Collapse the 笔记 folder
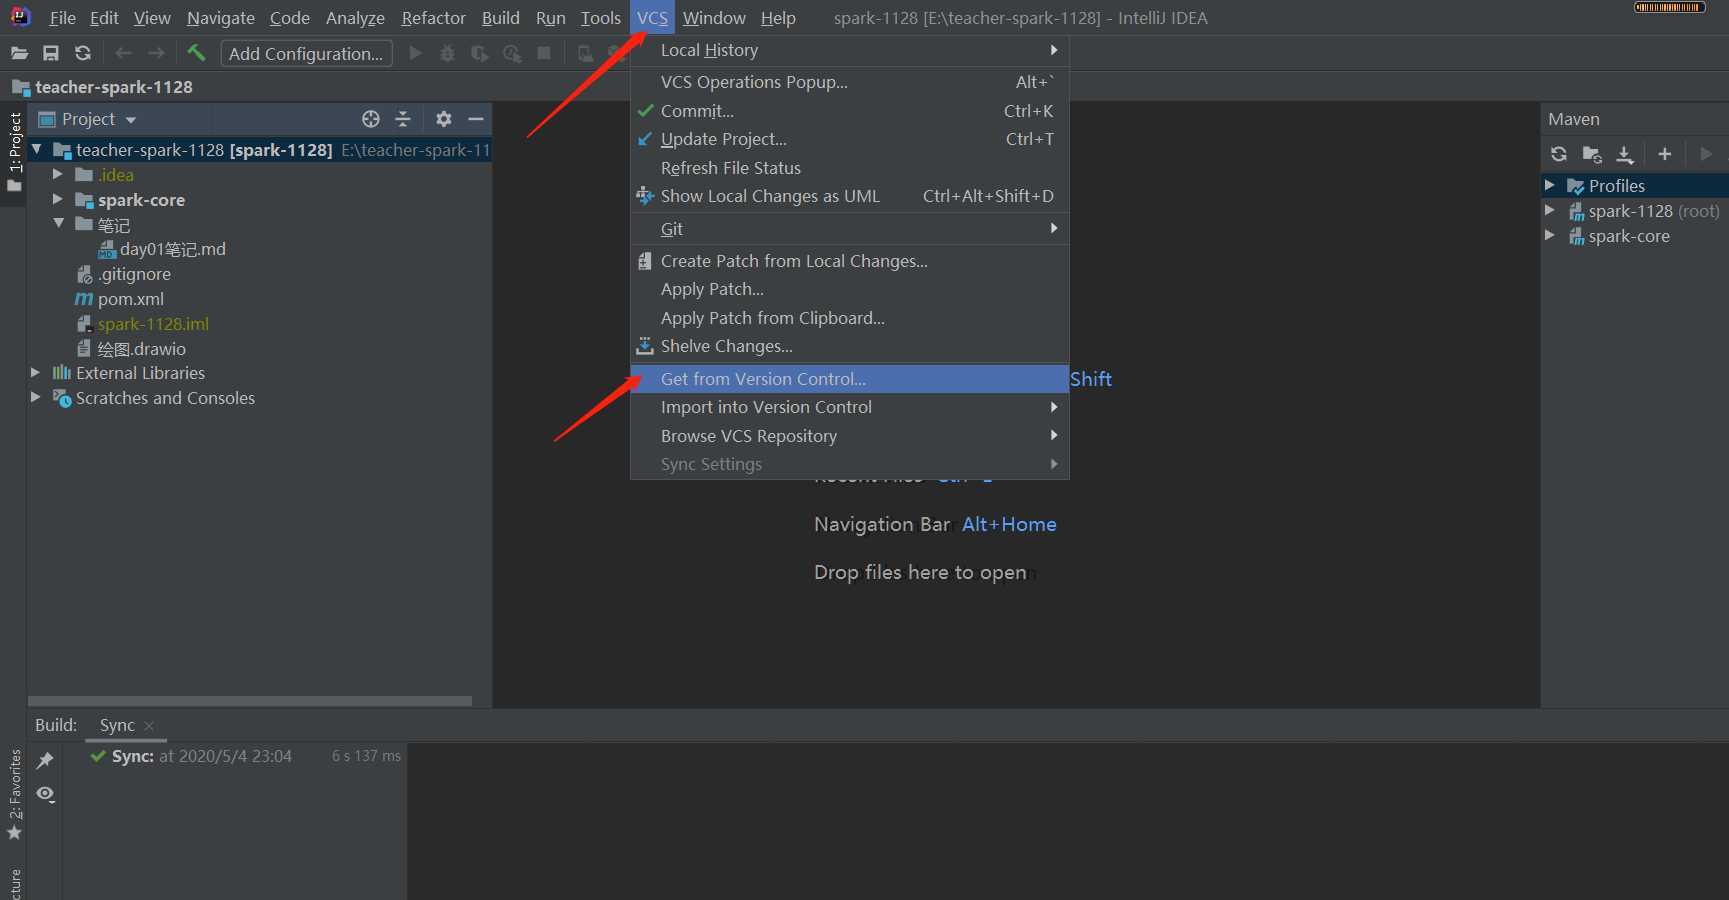1729x900 pixels. tap(58, 224)
